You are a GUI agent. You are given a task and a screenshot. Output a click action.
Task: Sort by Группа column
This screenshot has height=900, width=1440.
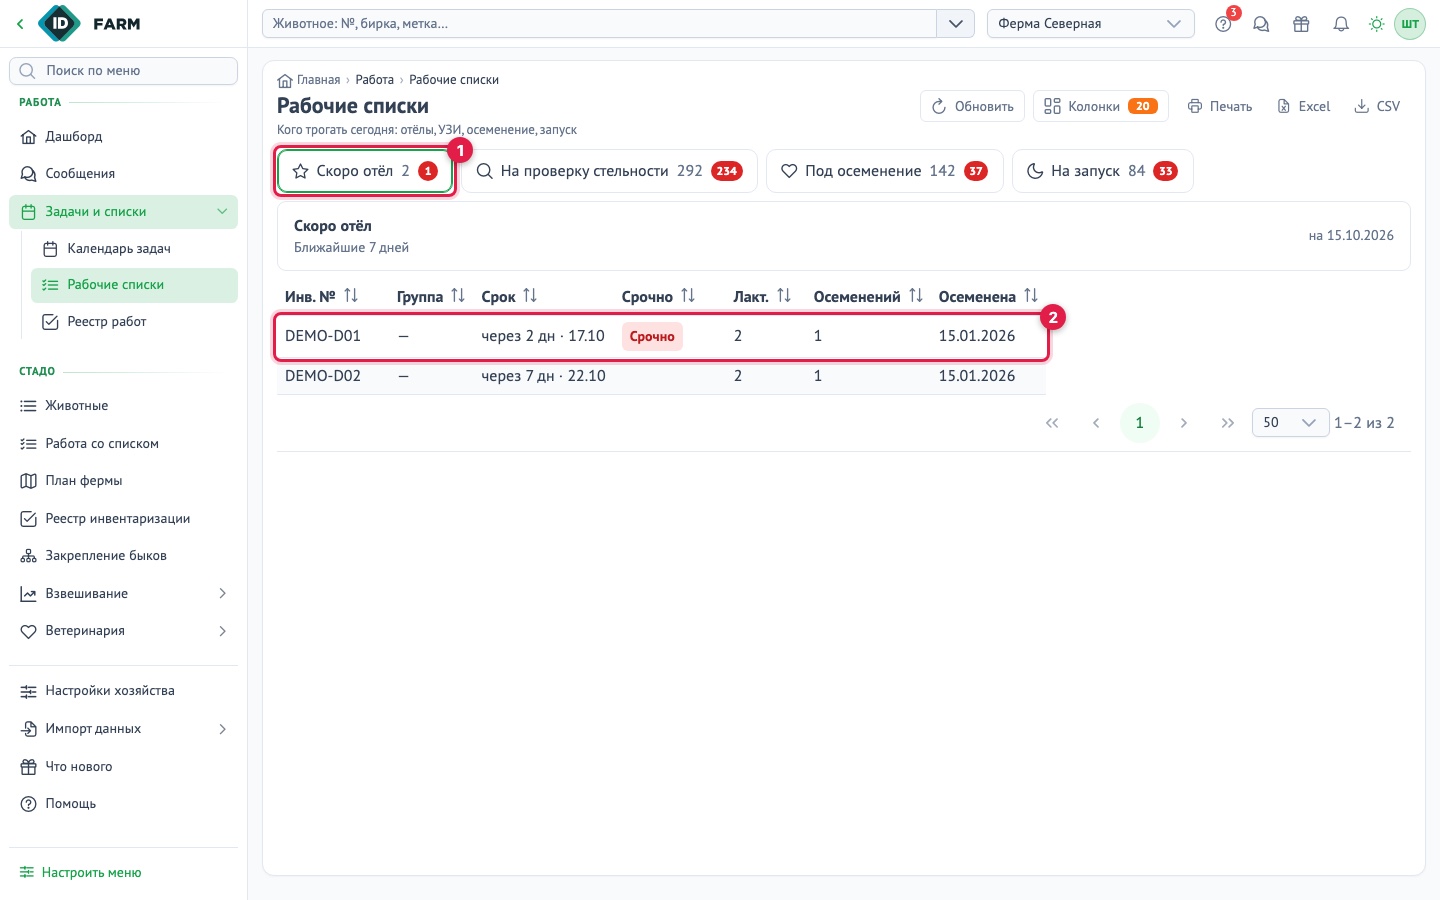click(x=458, y=296)
